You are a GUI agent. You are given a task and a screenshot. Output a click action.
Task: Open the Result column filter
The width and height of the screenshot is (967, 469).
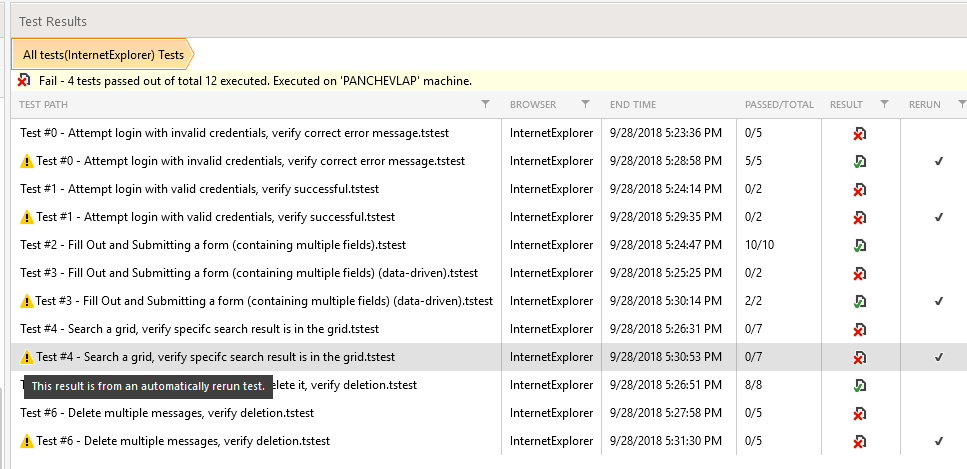click(x=884, y=104)
